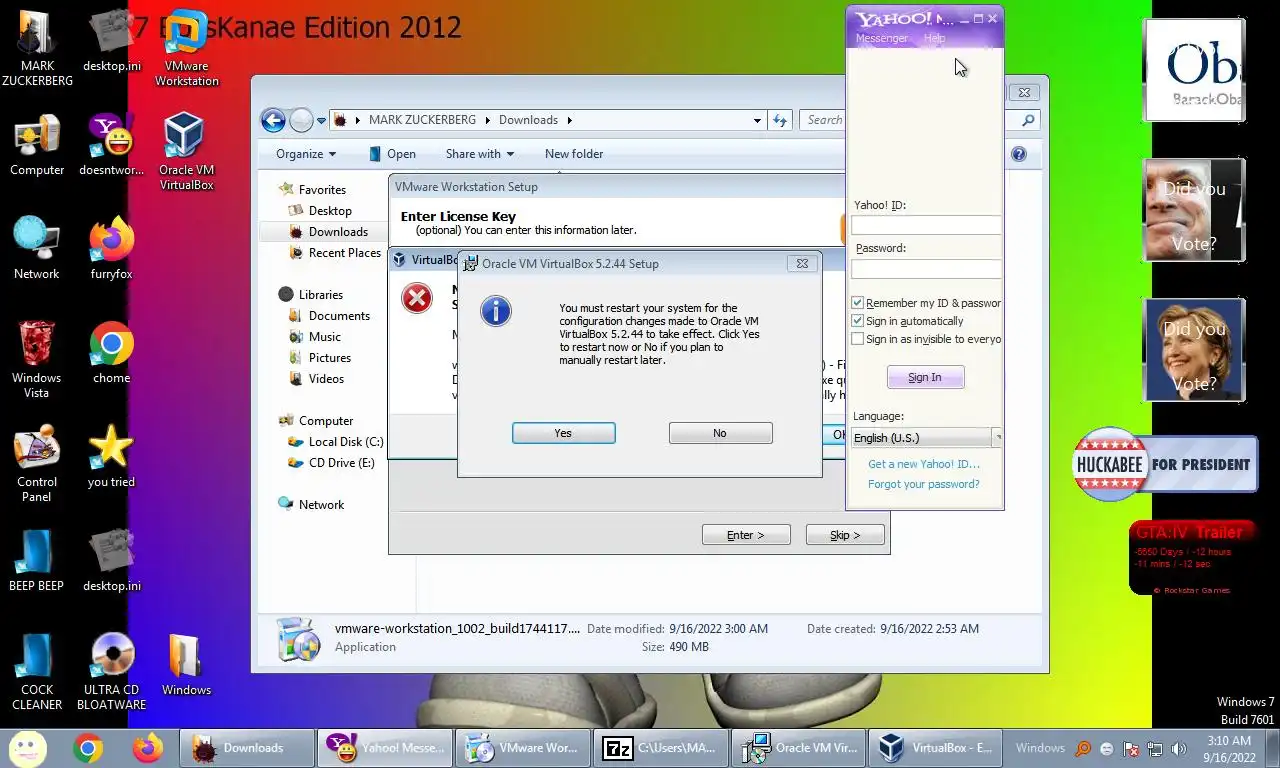Viewport: 1280px width, 768px height.
Task: Open the Computer desktop icon
Action: (37, 145)
